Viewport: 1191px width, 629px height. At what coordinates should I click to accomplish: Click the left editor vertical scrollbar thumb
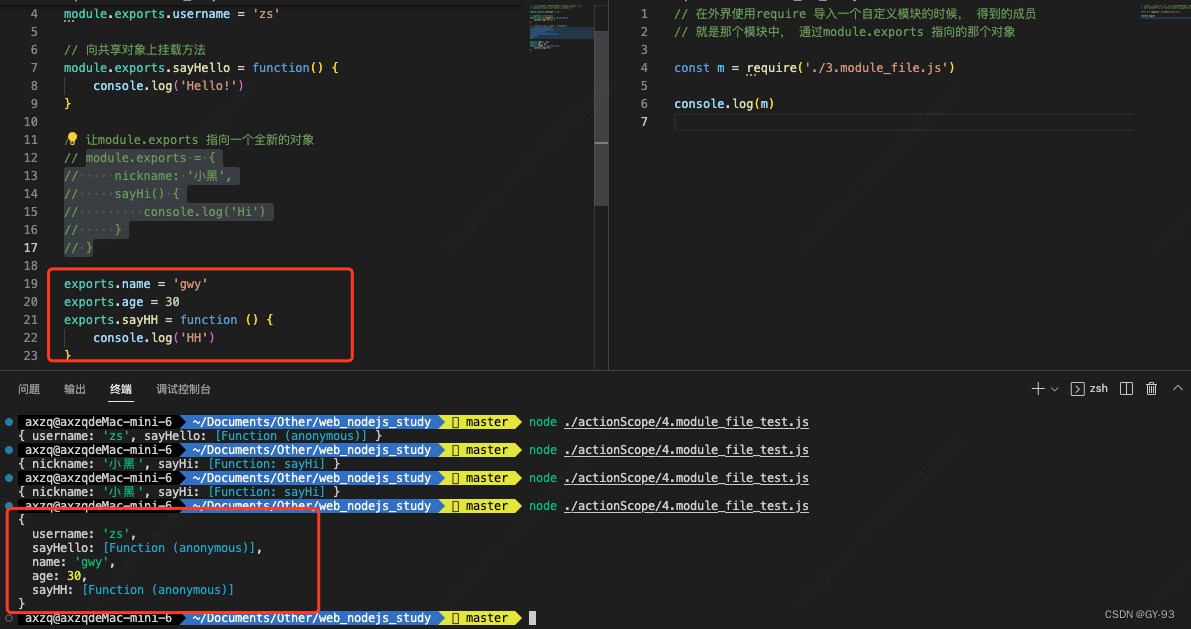coord(601,118)
